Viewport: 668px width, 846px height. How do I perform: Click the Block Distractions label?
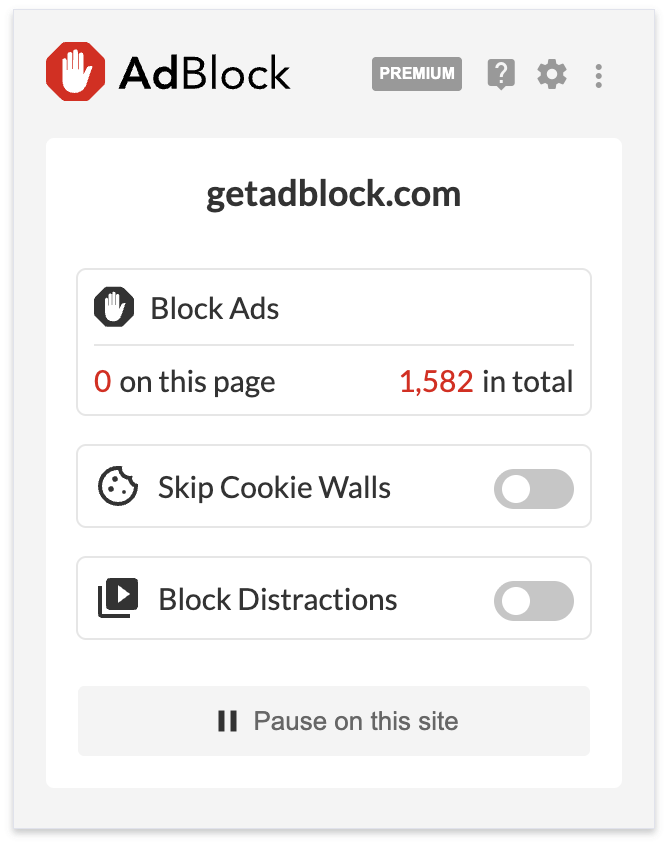pos(277,599)
